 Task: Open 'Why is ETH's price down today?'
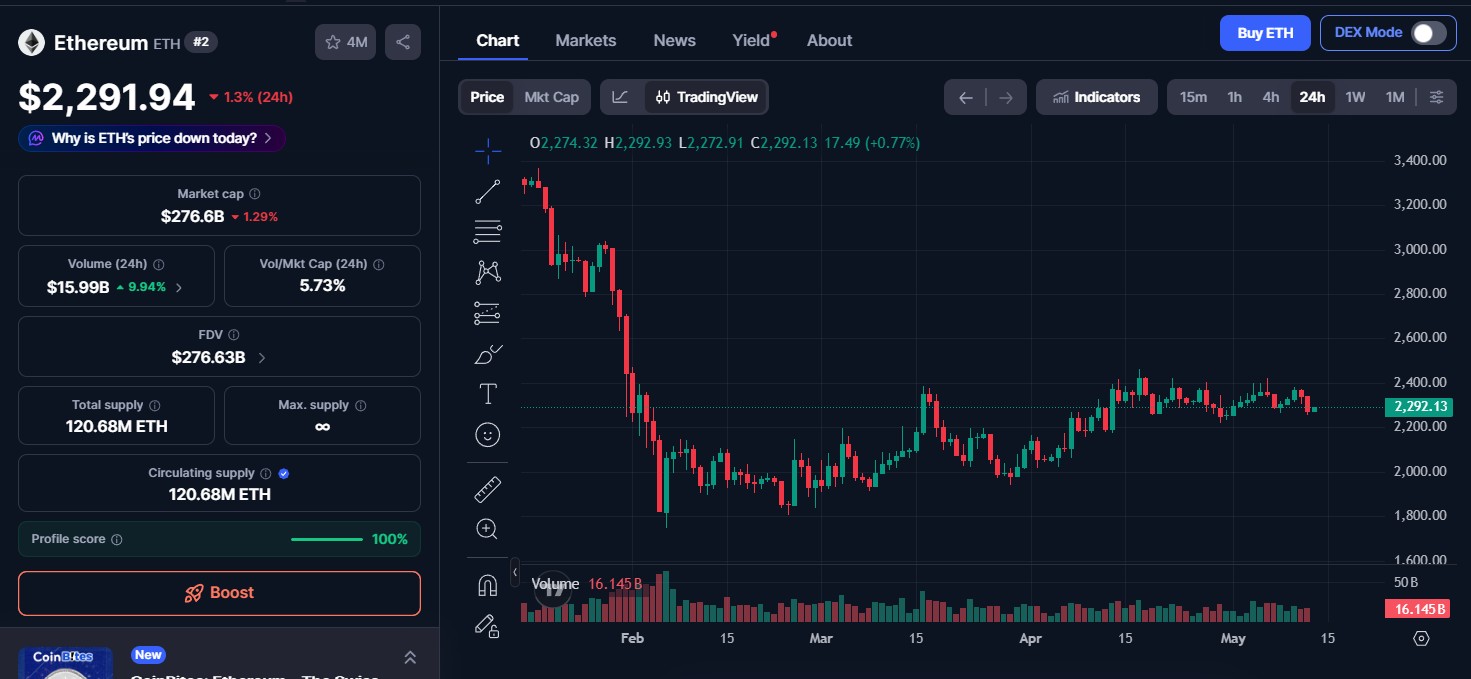pyautogui.click(x=152, y=138)
